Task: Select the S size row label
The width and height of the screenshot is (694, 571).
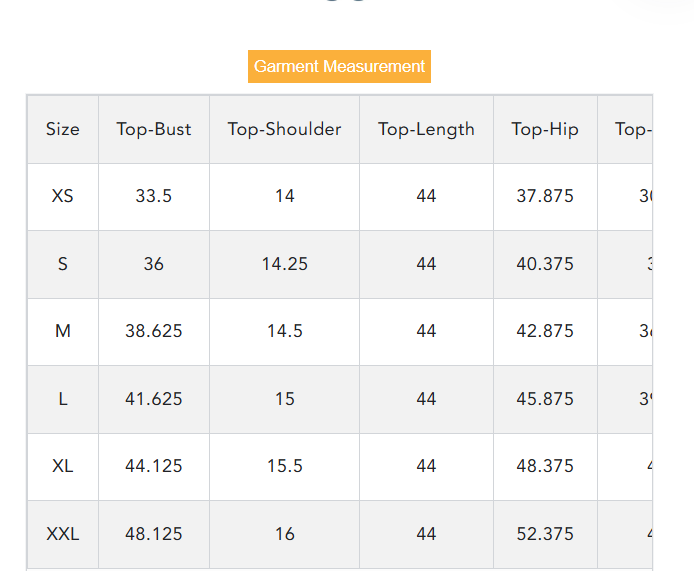Action: 62,264
